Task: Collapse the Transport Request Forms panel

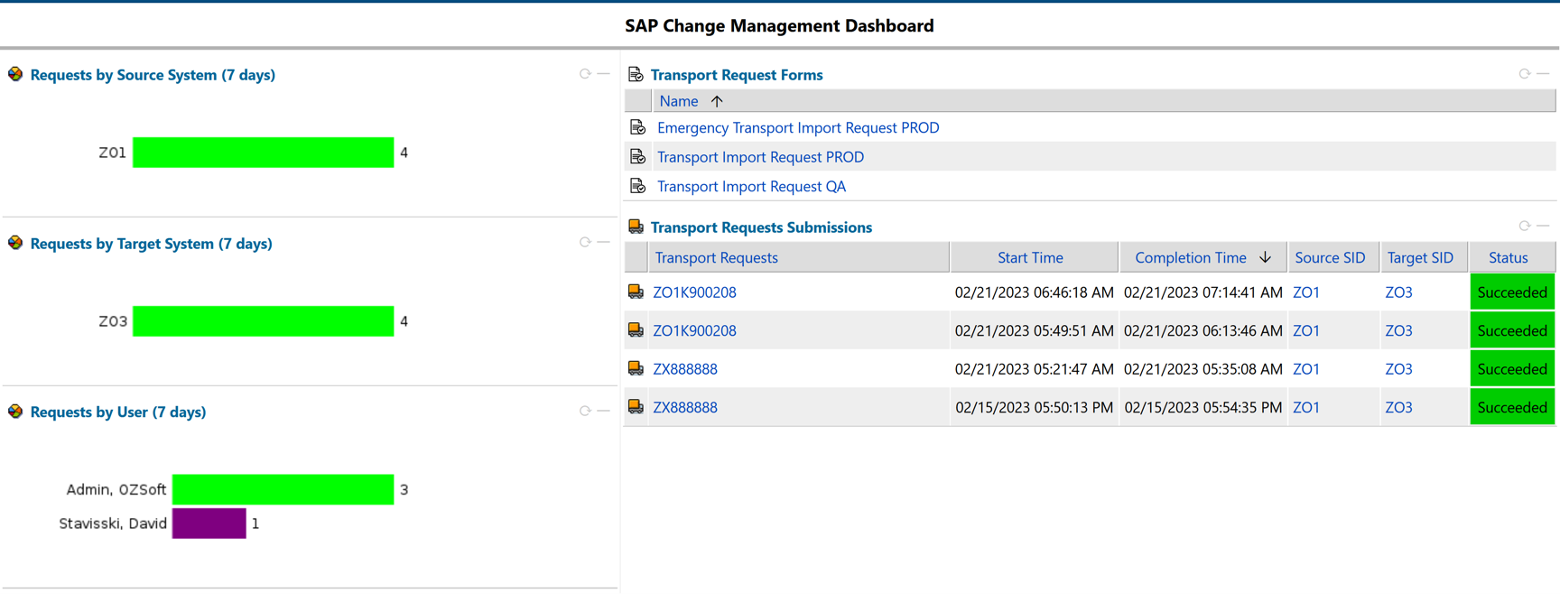Action: pyautogui.click(x=1543, y=73)
